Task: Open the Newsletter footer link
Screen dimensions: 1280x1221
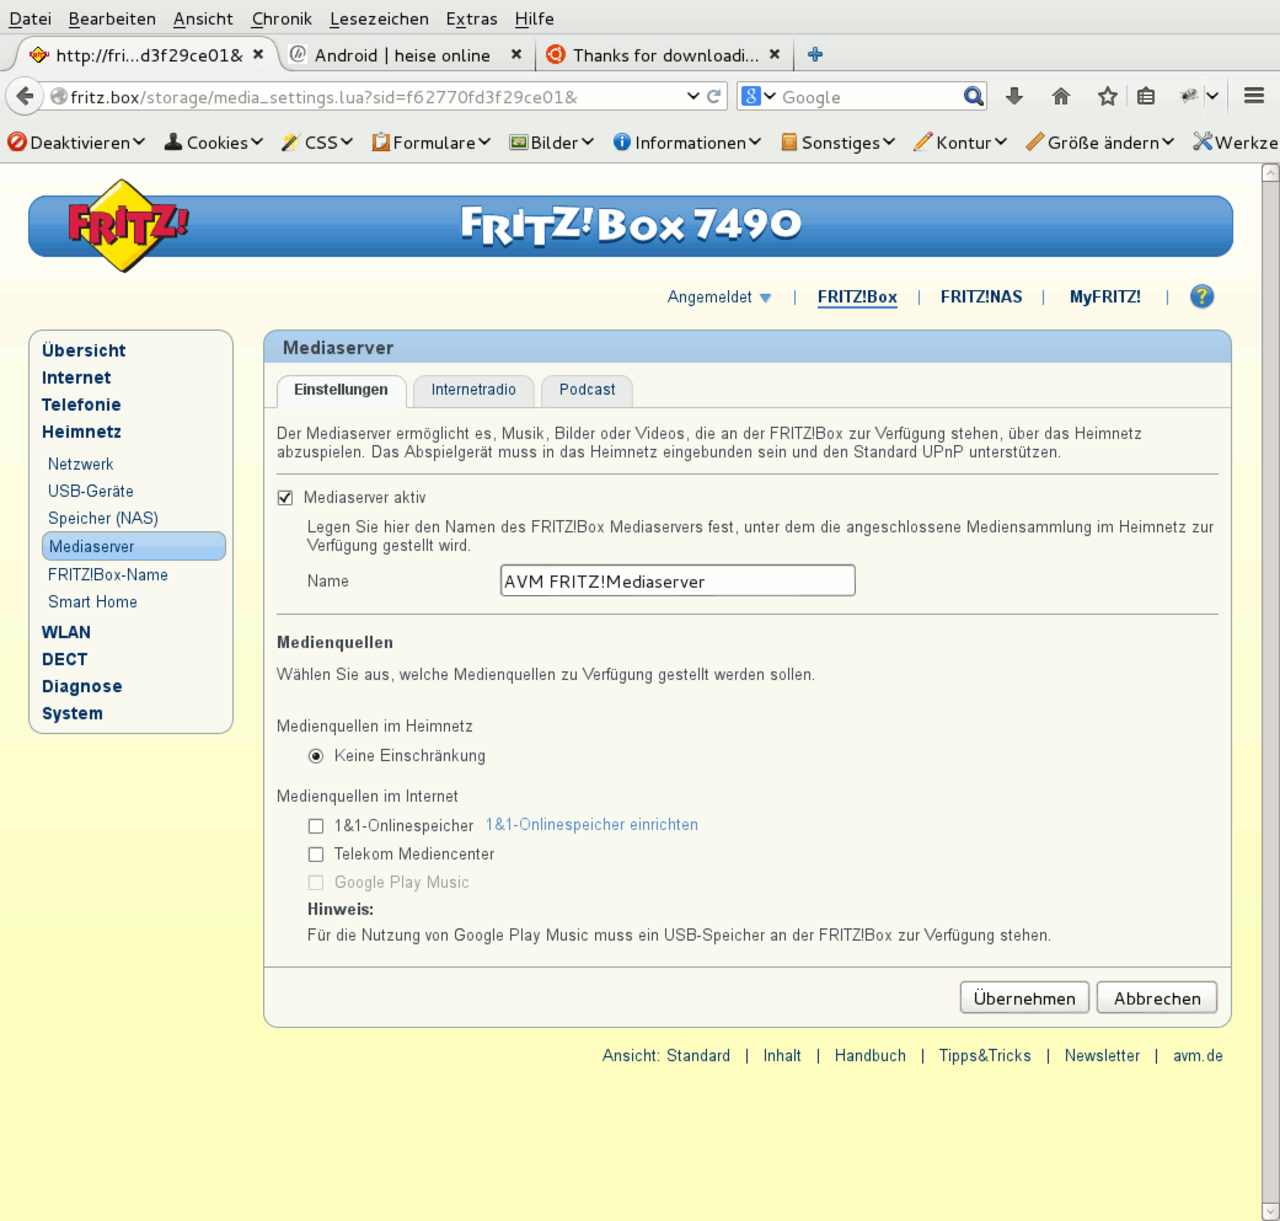Action: click(1102, 1056)
